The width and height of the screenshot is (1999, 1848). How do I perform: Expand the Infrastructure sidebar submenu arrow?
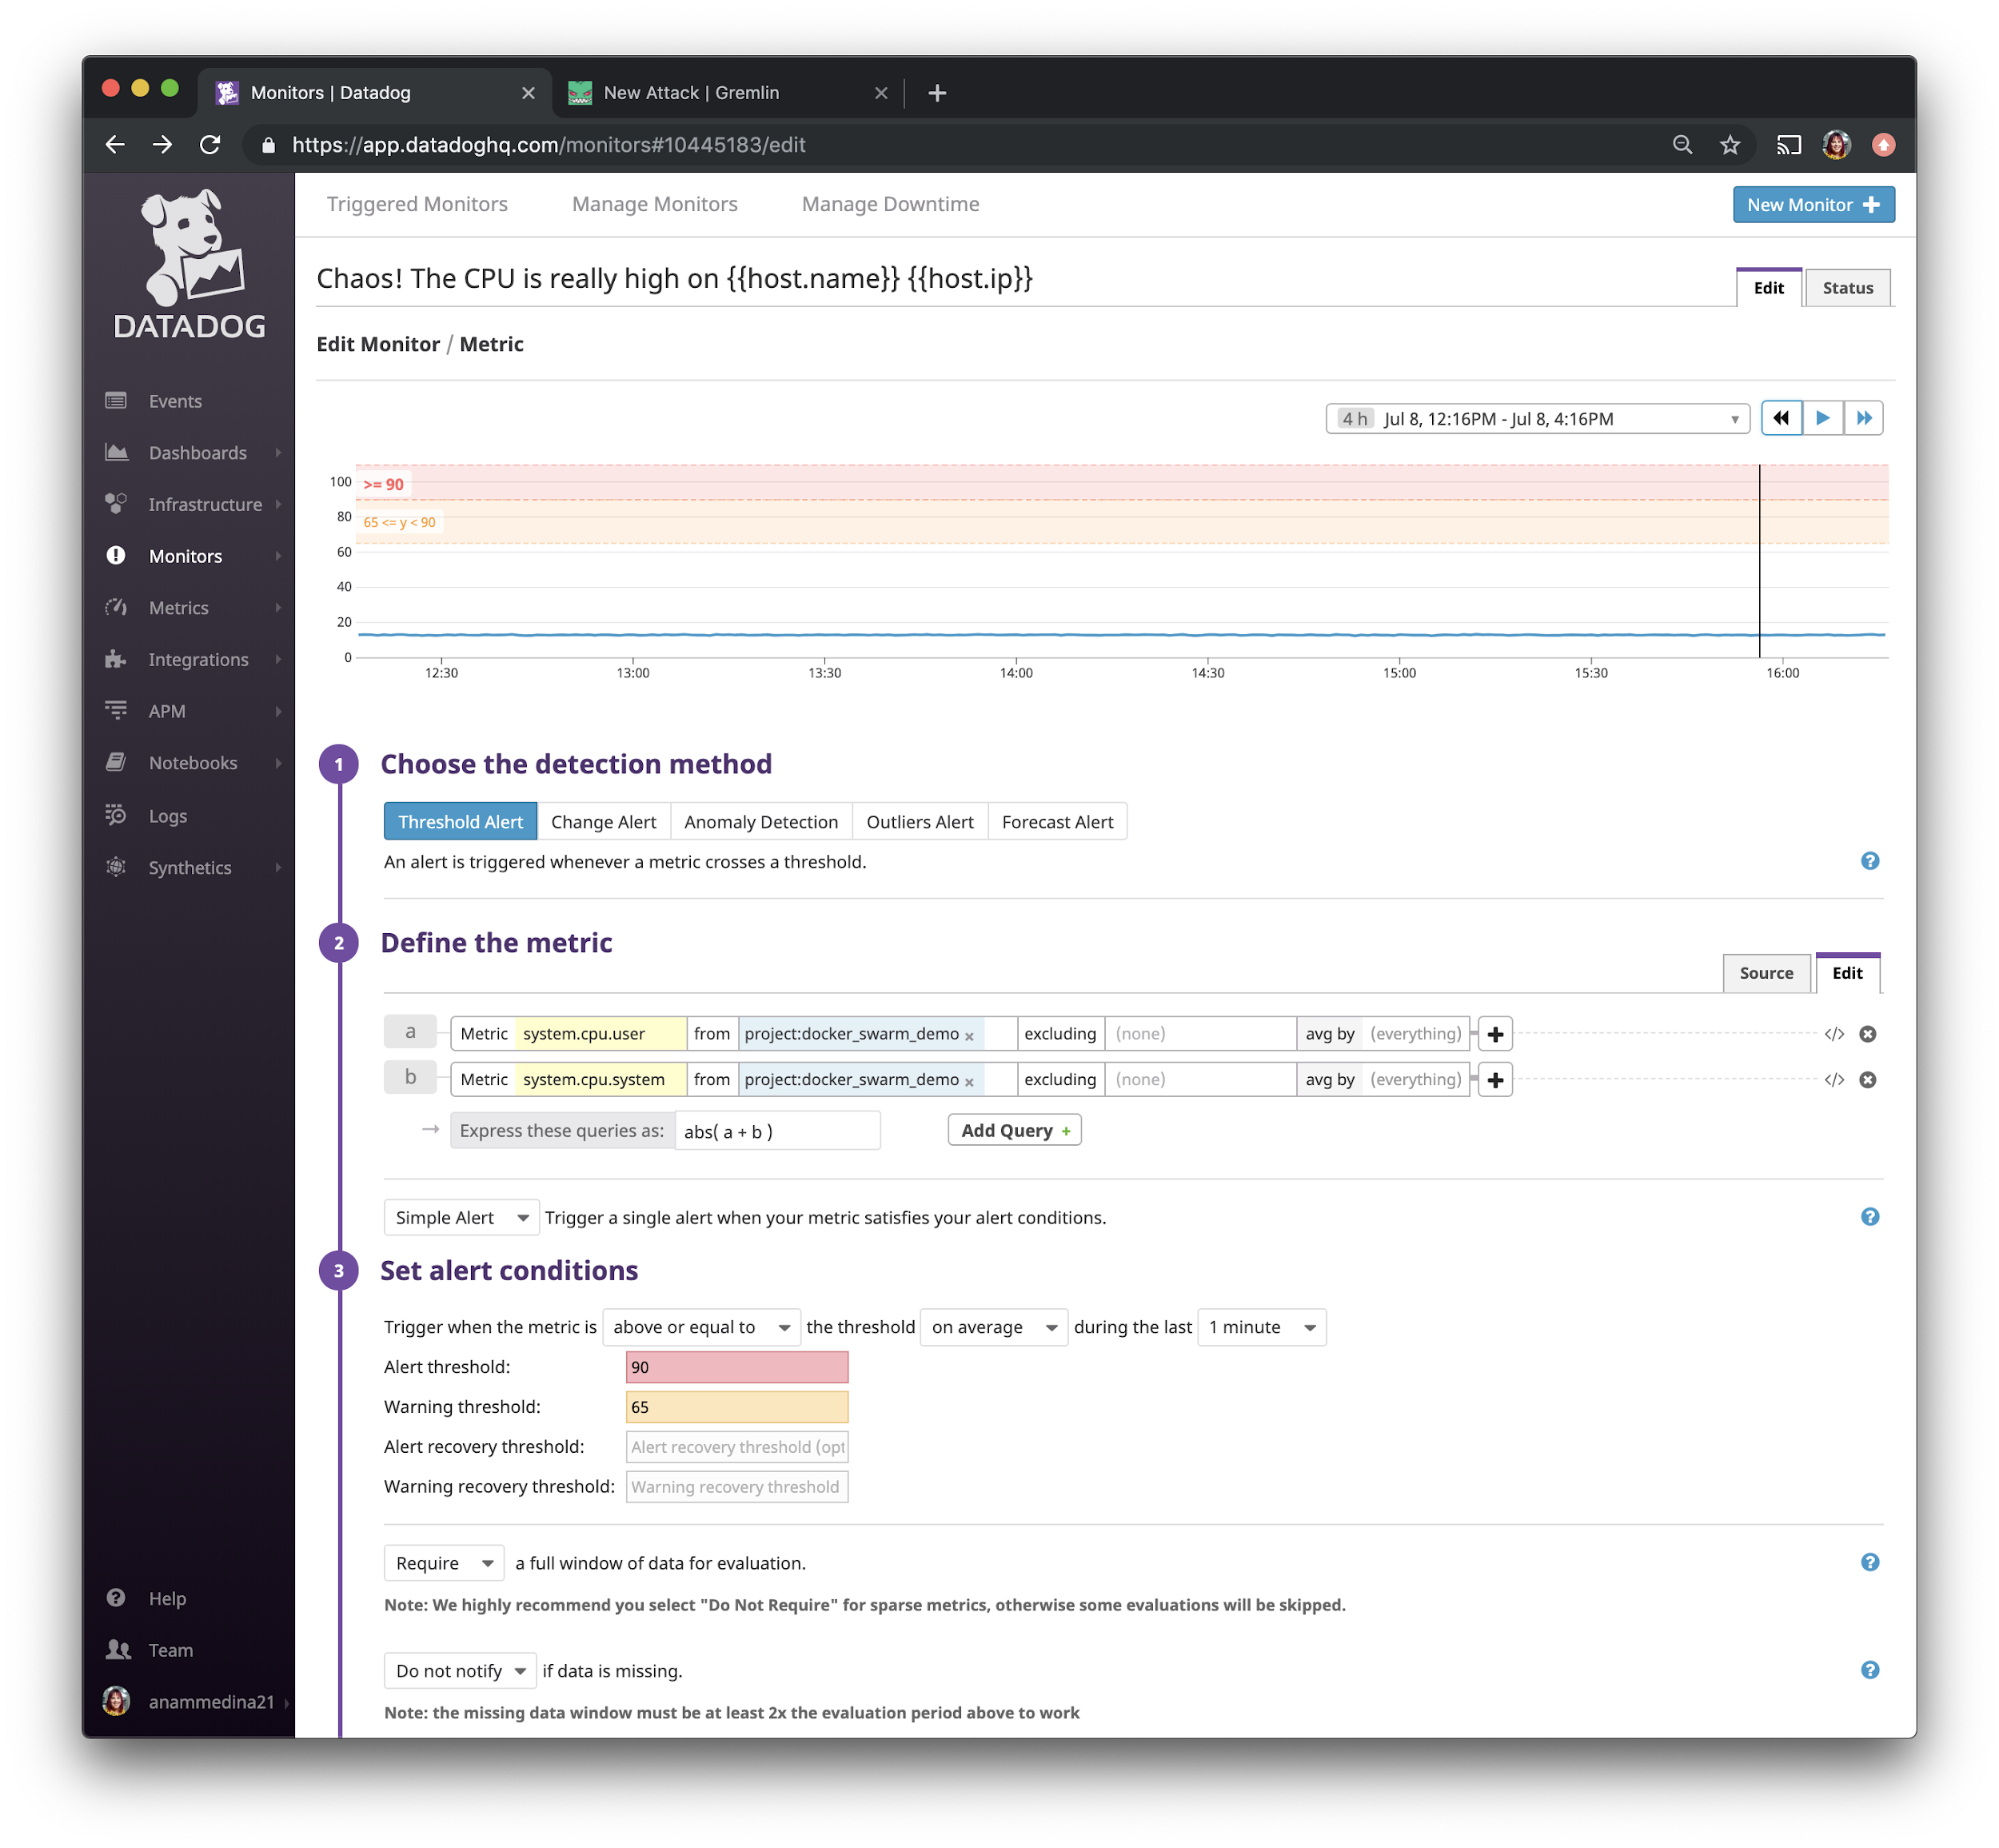pos(278,504)
